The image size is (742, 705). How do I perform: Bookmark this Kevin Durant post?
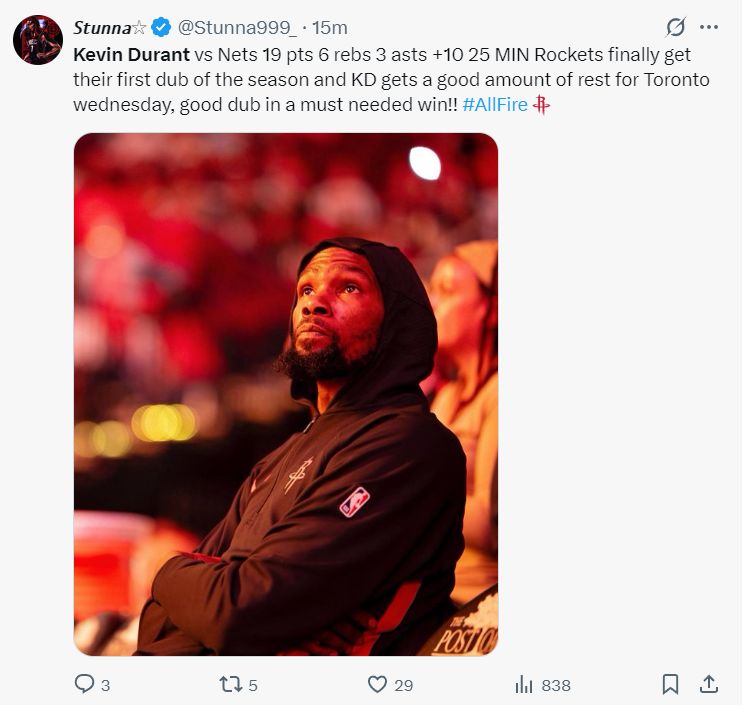coord(671,684)
